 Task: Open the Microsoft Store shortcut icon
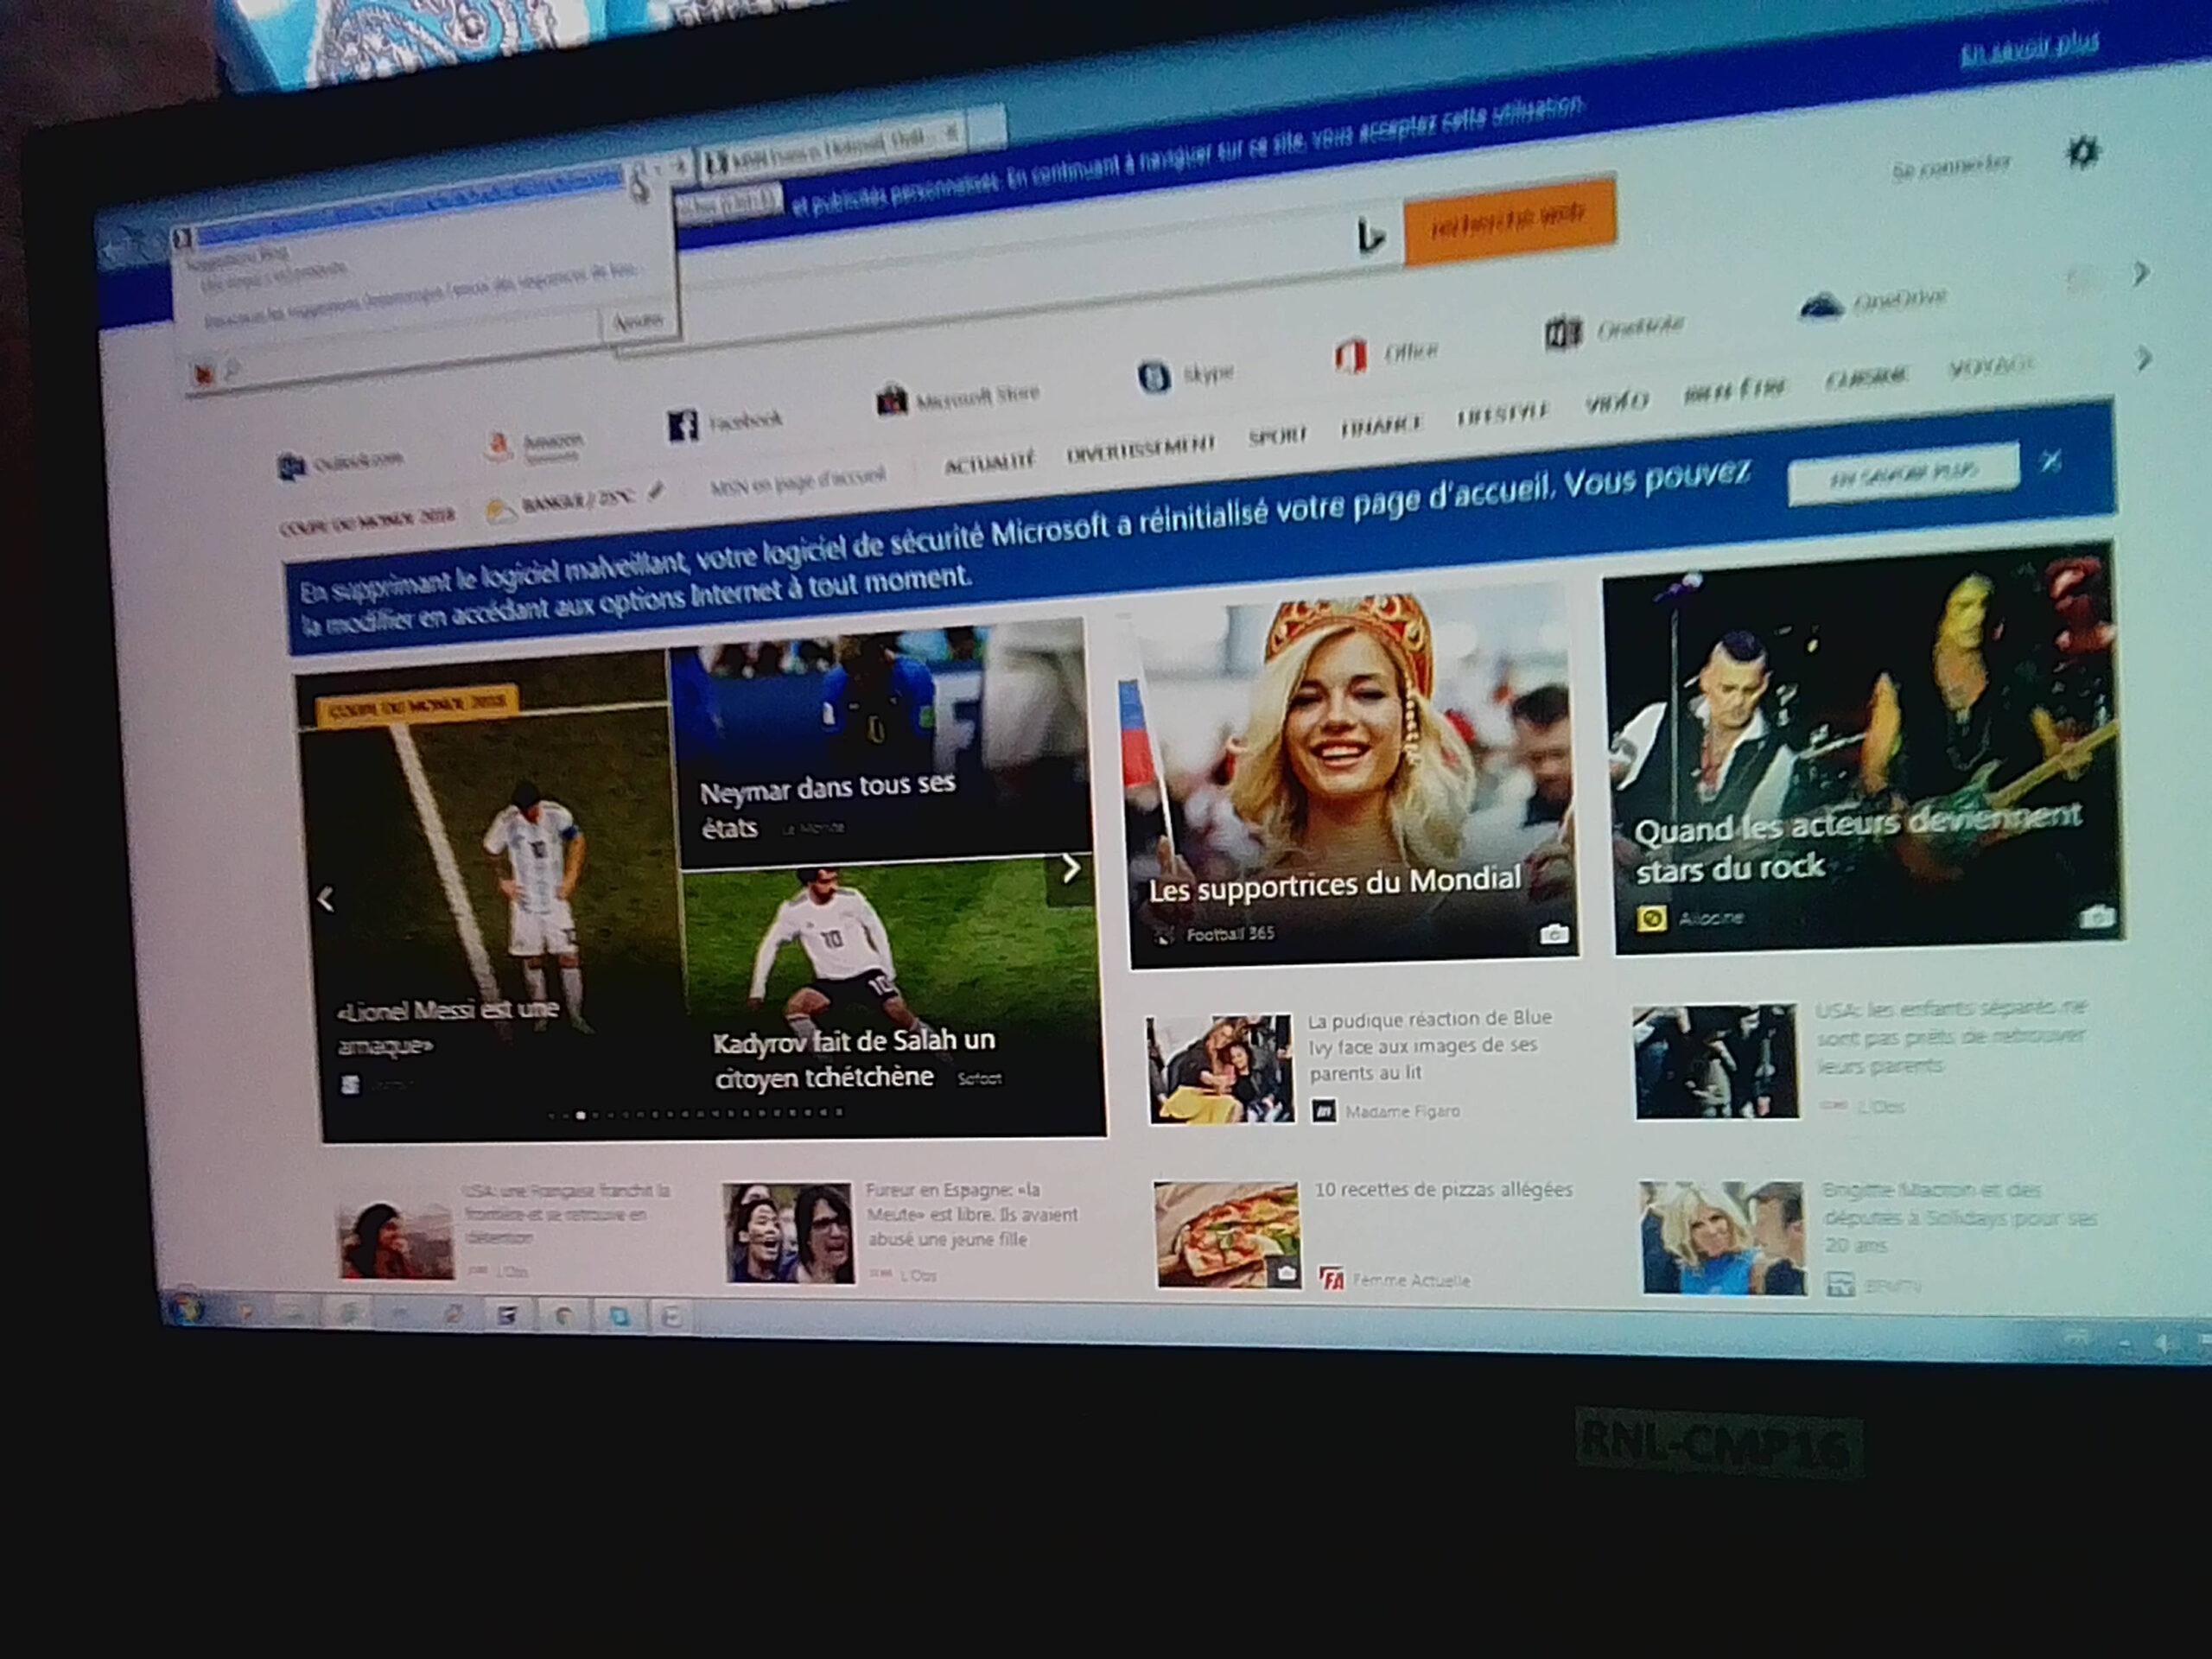coord(890,401)
